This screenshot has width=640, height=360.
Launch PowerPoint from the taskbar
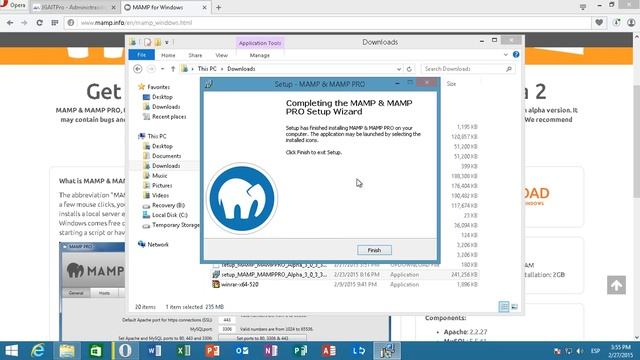click(213, 351)
